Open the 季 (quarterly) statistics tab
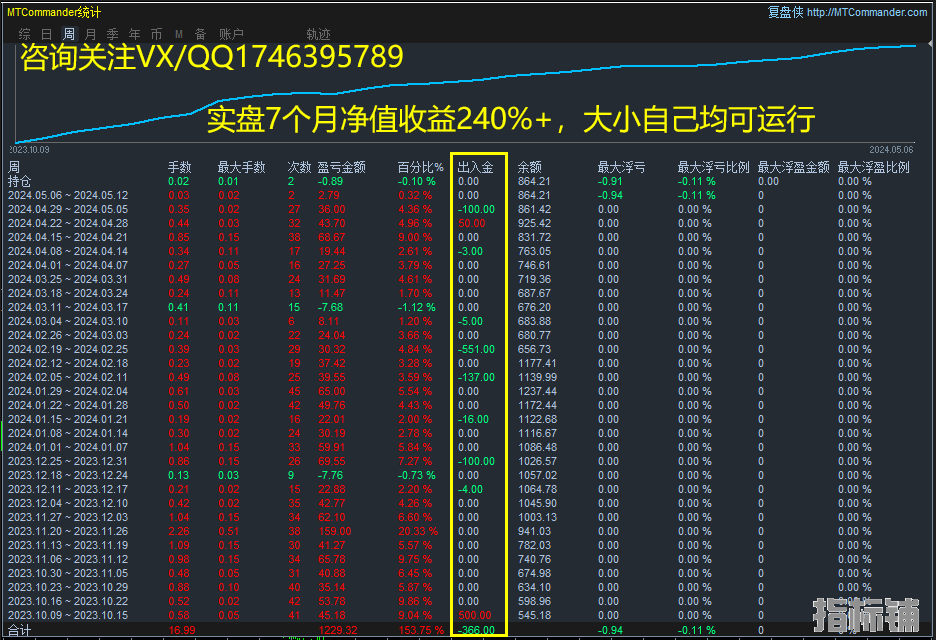Screen dimensions: 936x640 [x=113, y=34]
